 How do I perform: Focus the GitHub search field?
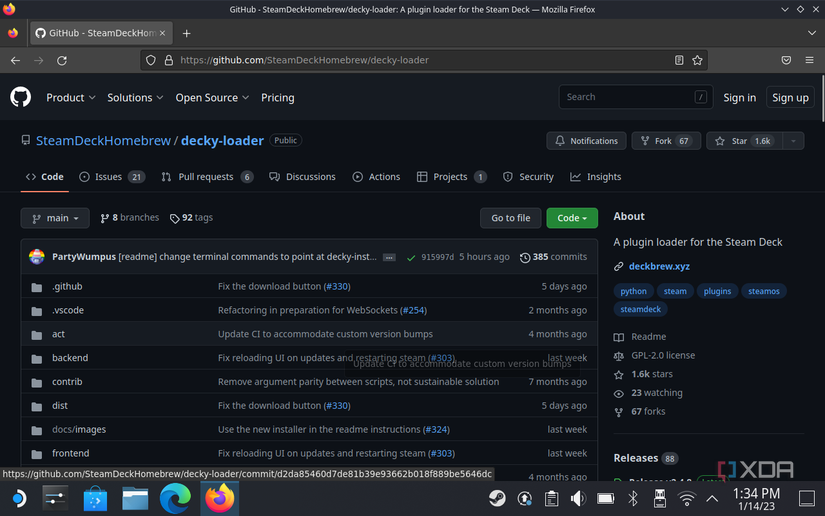(636, 97)
